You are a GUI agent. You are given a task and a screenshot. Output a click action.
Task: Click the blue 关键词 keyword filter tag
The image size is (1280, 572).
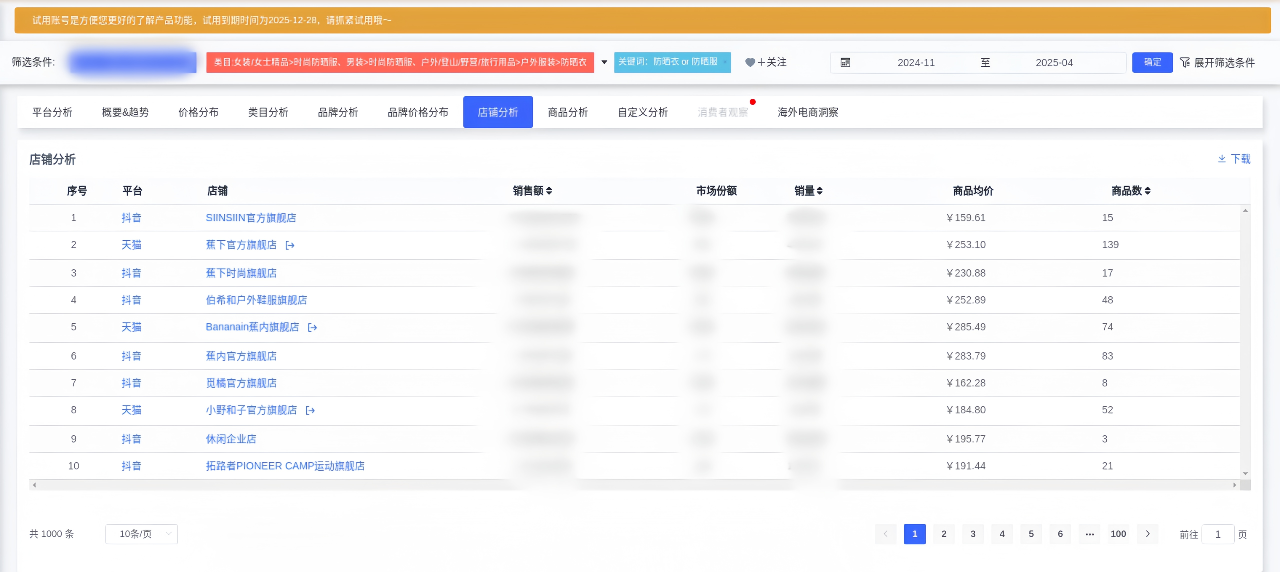tap(672, 62)
